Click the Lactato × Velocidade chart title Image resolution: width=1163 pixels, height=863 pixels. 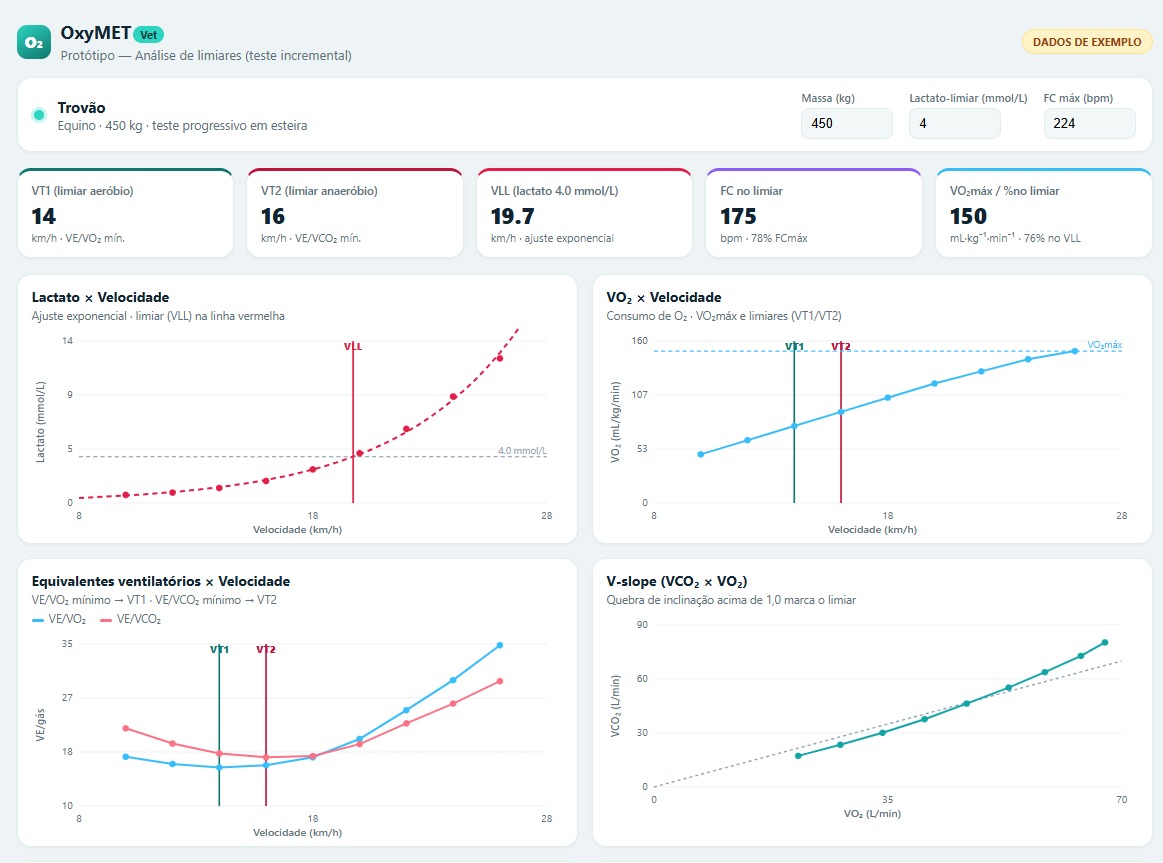pyautogui.click(x=100, y=297)
